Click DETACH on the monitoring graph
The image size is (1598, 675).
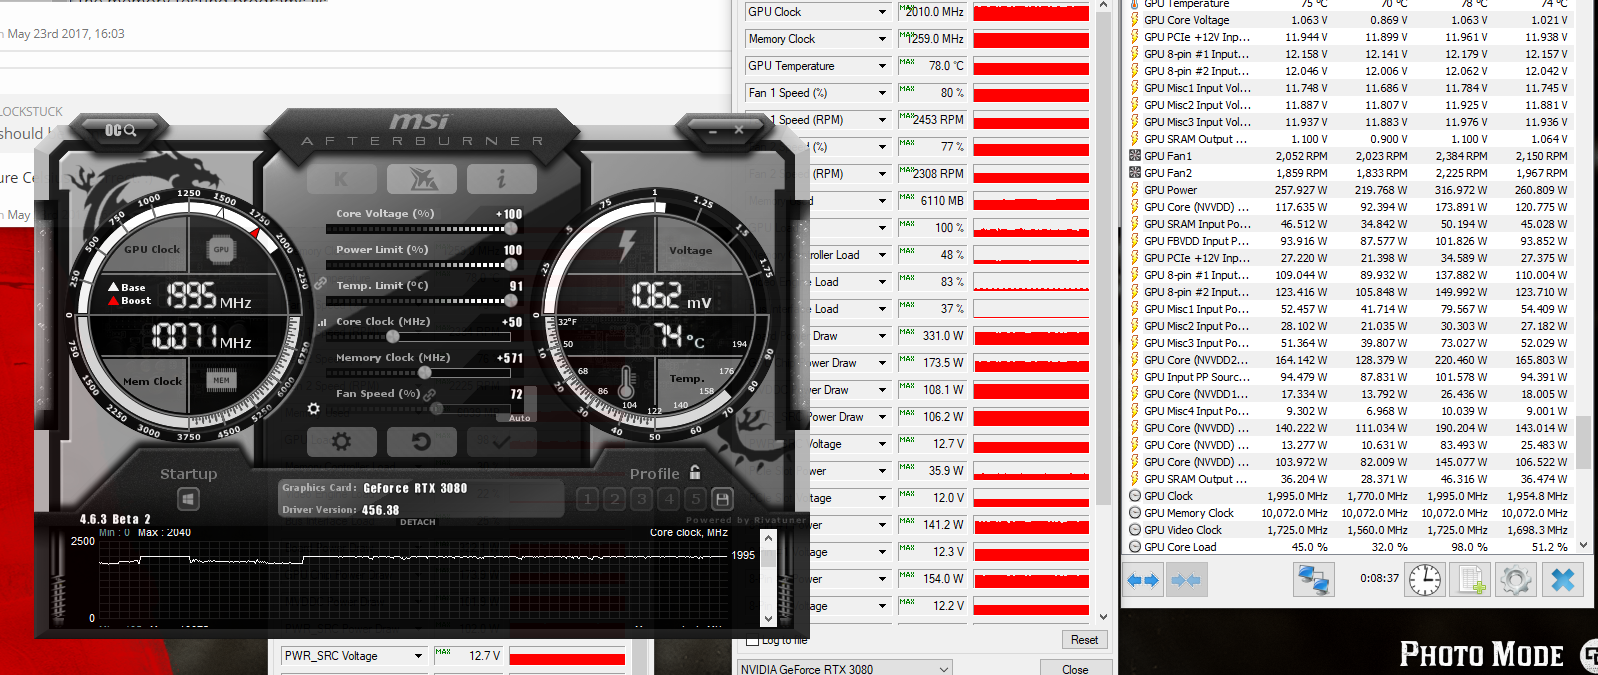418,522
